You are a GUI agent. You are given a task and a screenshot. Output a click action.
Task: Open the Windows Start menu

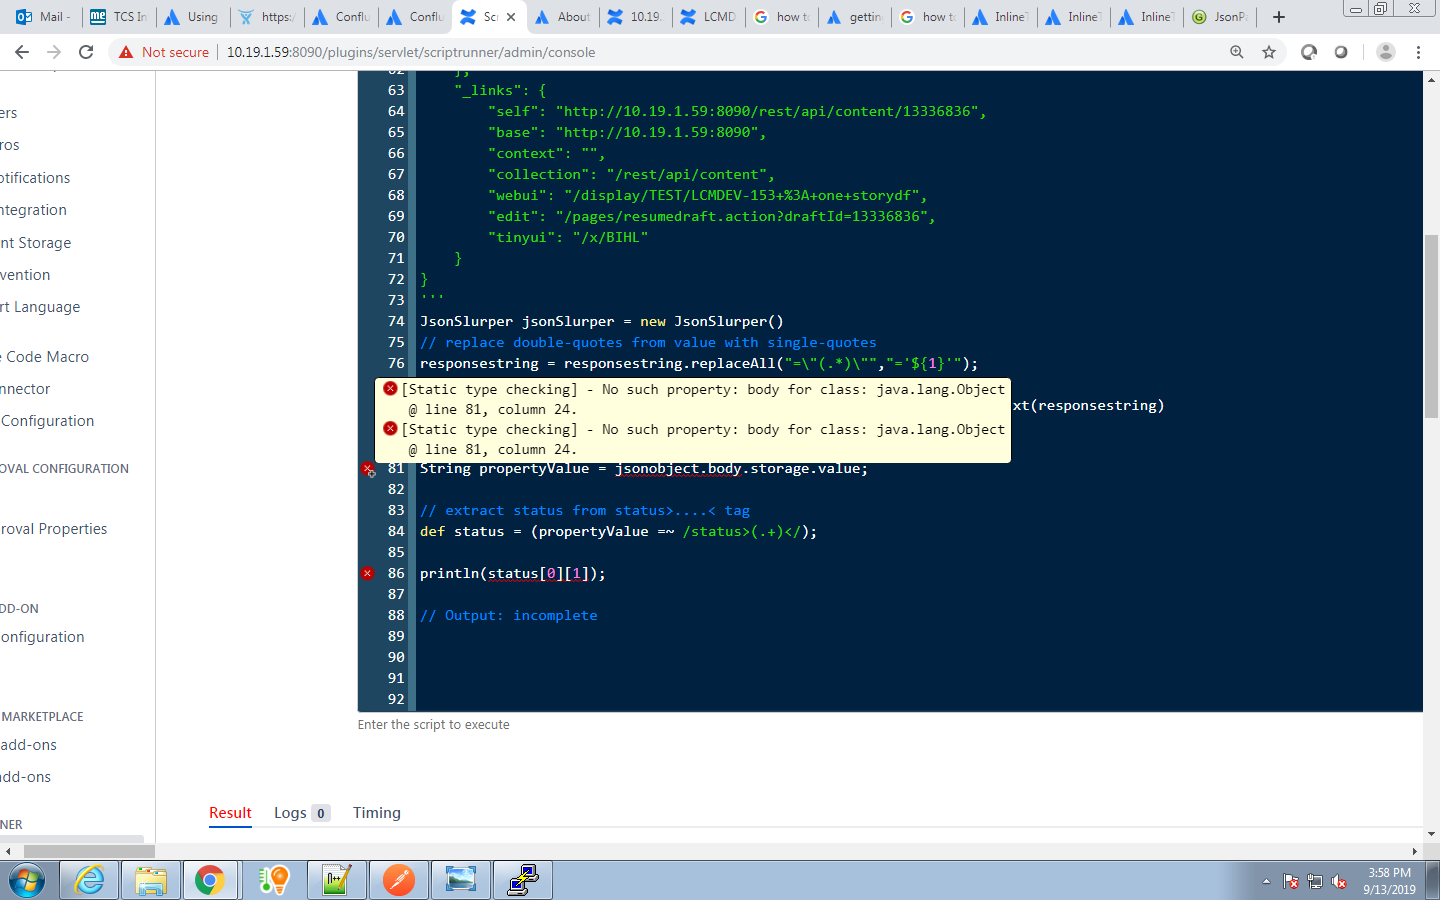coord(27,880)
